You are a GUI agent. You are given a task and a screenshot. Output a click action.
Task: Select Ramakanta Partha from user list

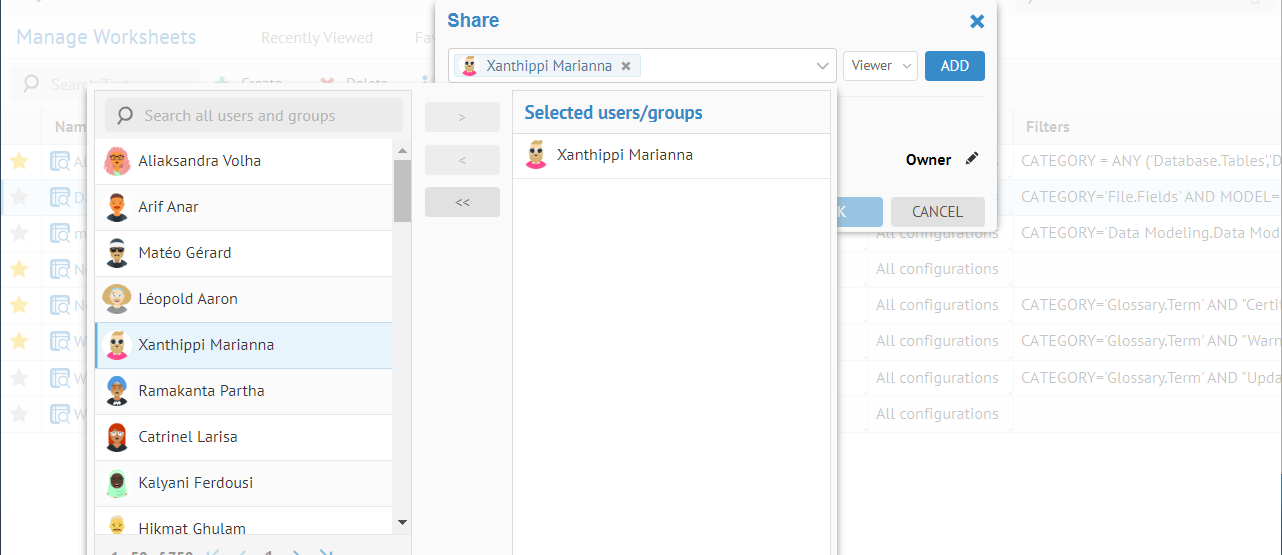201,391
